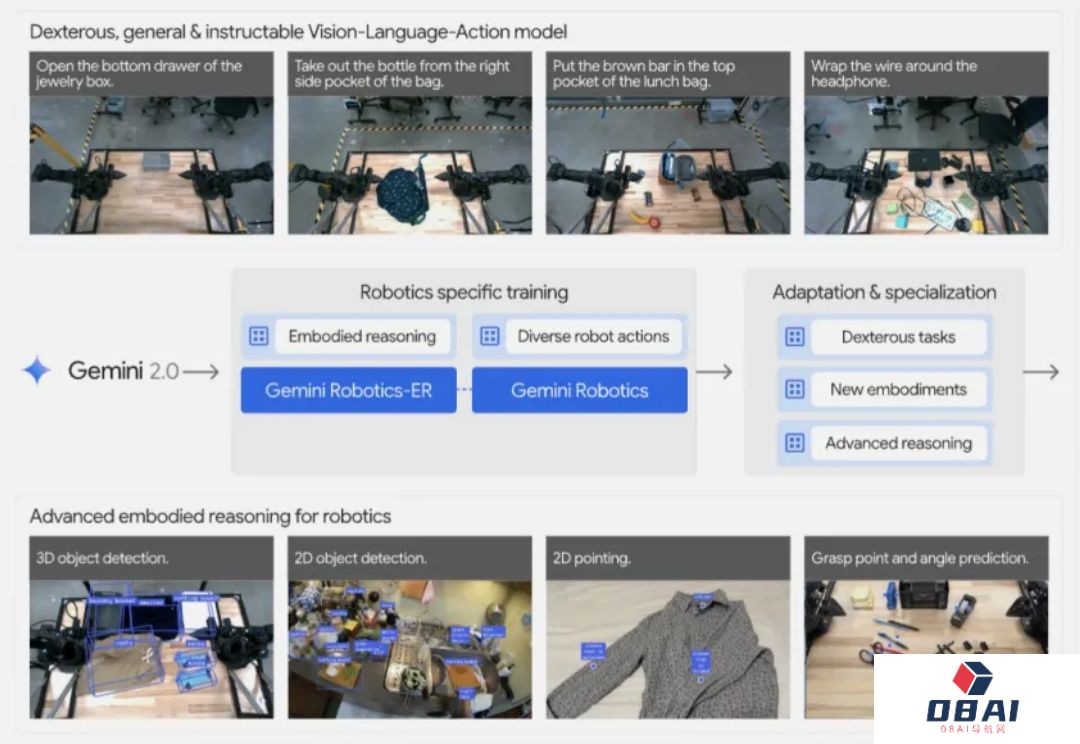Viewport: 1080px width, 744px height.
Task: Click the 'Advanced embodied reasoning for robotics' heading
Action: (210, 516)
